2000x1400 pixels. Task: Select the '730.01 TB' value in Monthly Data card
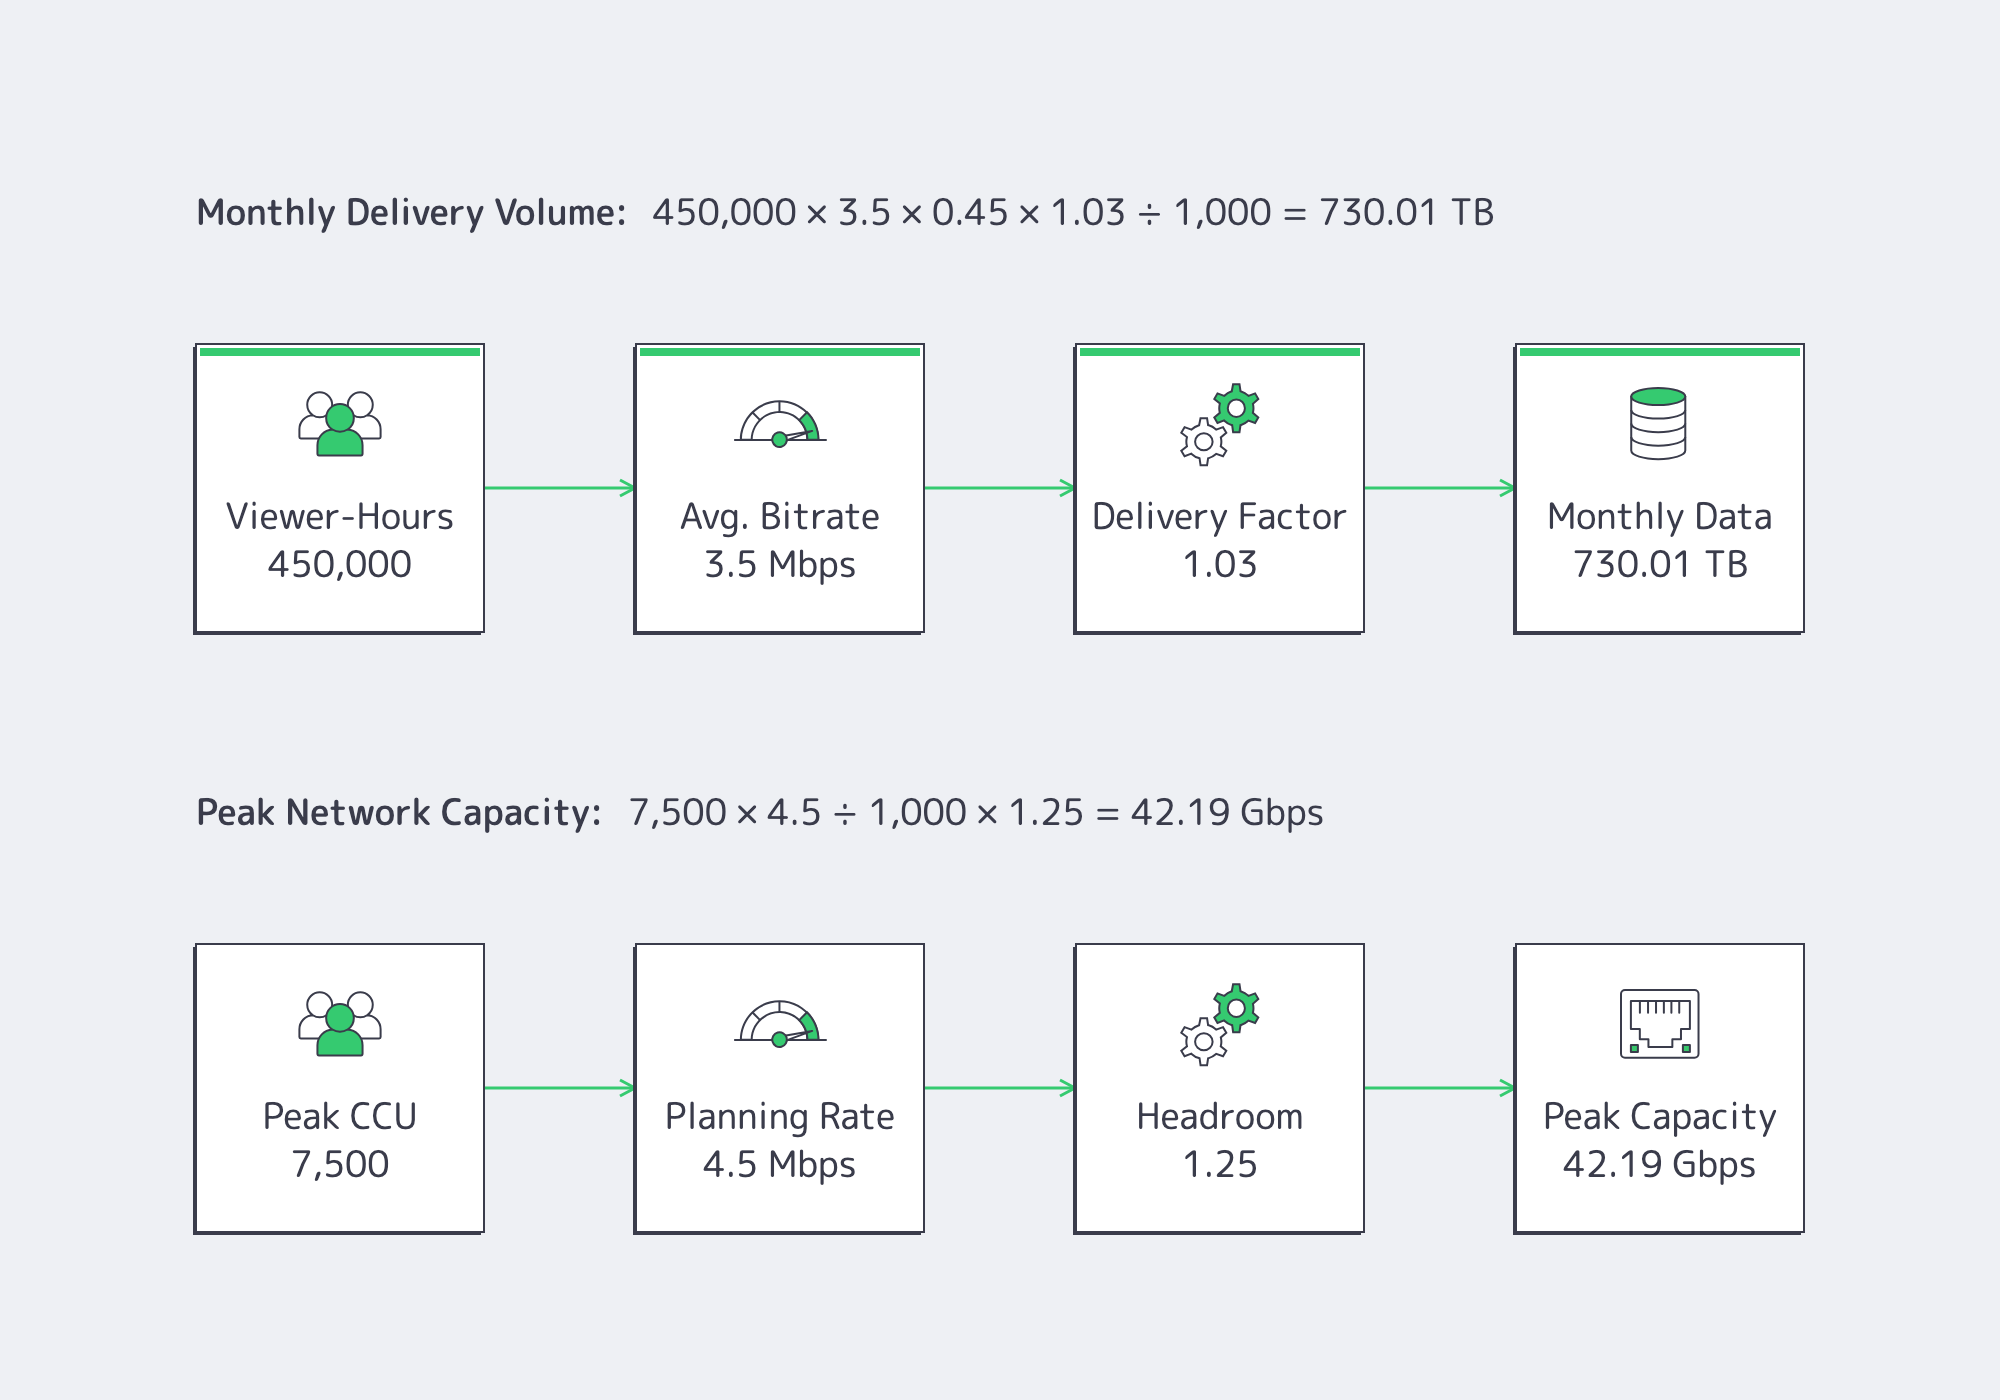click(1660, 565)
